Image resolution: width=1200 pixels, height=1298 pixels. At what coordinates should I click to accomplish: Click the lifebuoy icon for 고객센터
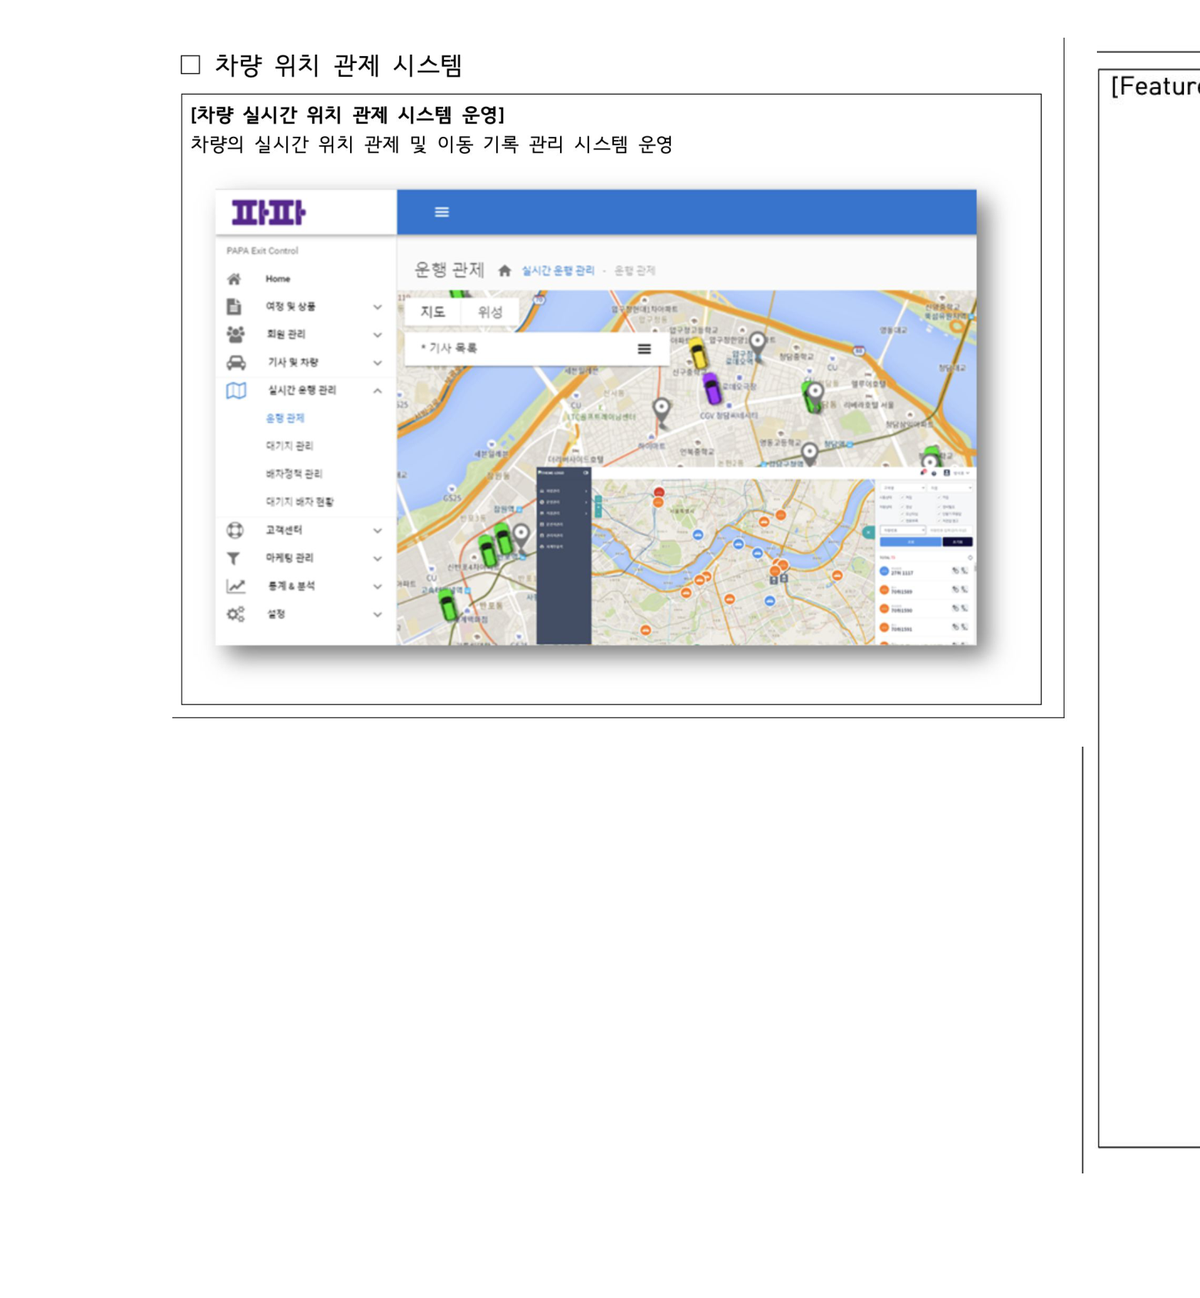tap(236, 531)
